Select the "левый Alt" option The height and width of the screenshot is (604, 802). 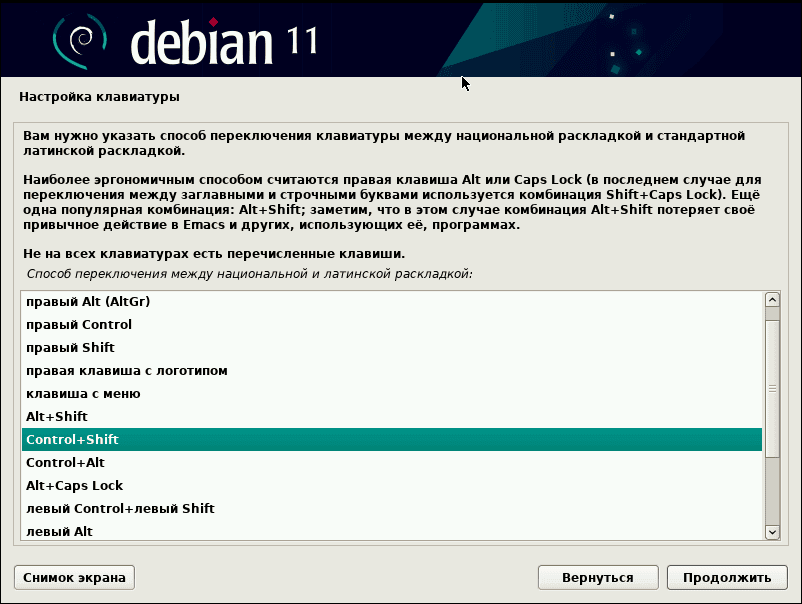coord(392,531)
